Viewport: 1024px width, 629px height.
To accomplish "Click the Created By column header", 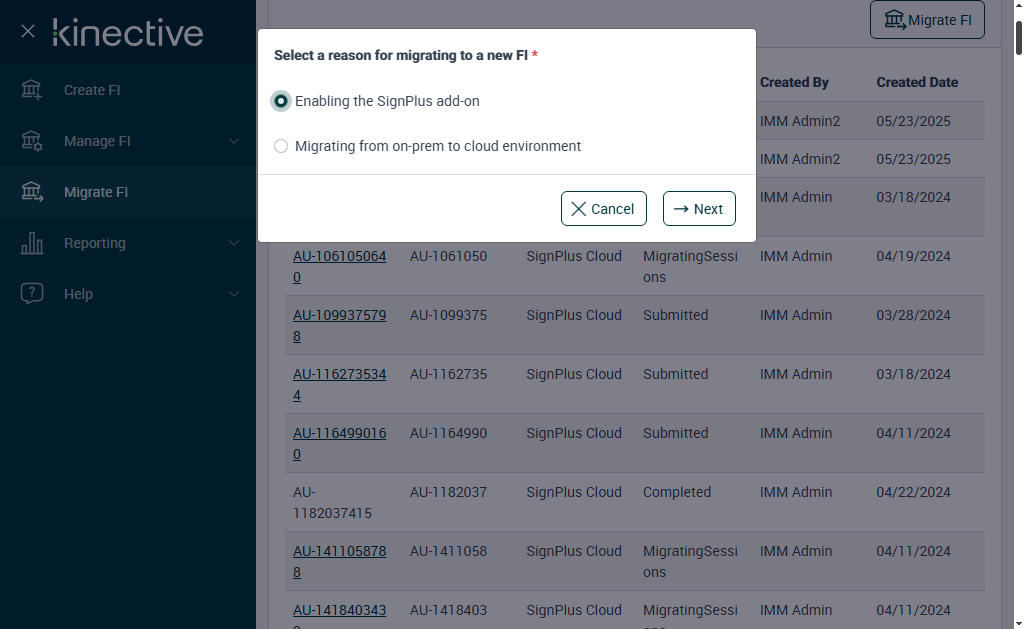I will point(794,82).
